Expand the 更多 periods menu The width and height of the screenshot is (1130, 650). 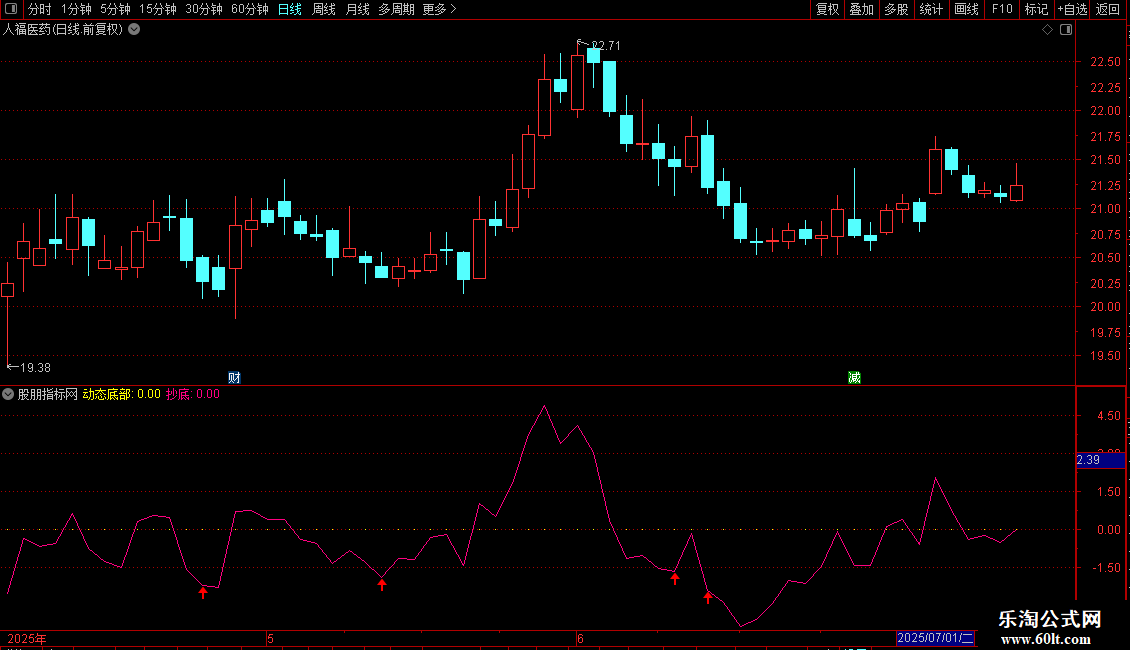(x=439, y=9)
